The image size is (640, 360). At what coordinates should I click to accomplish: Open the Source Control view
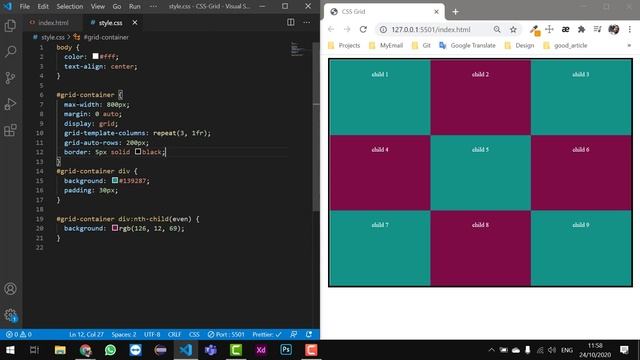[x=10, y=78]
